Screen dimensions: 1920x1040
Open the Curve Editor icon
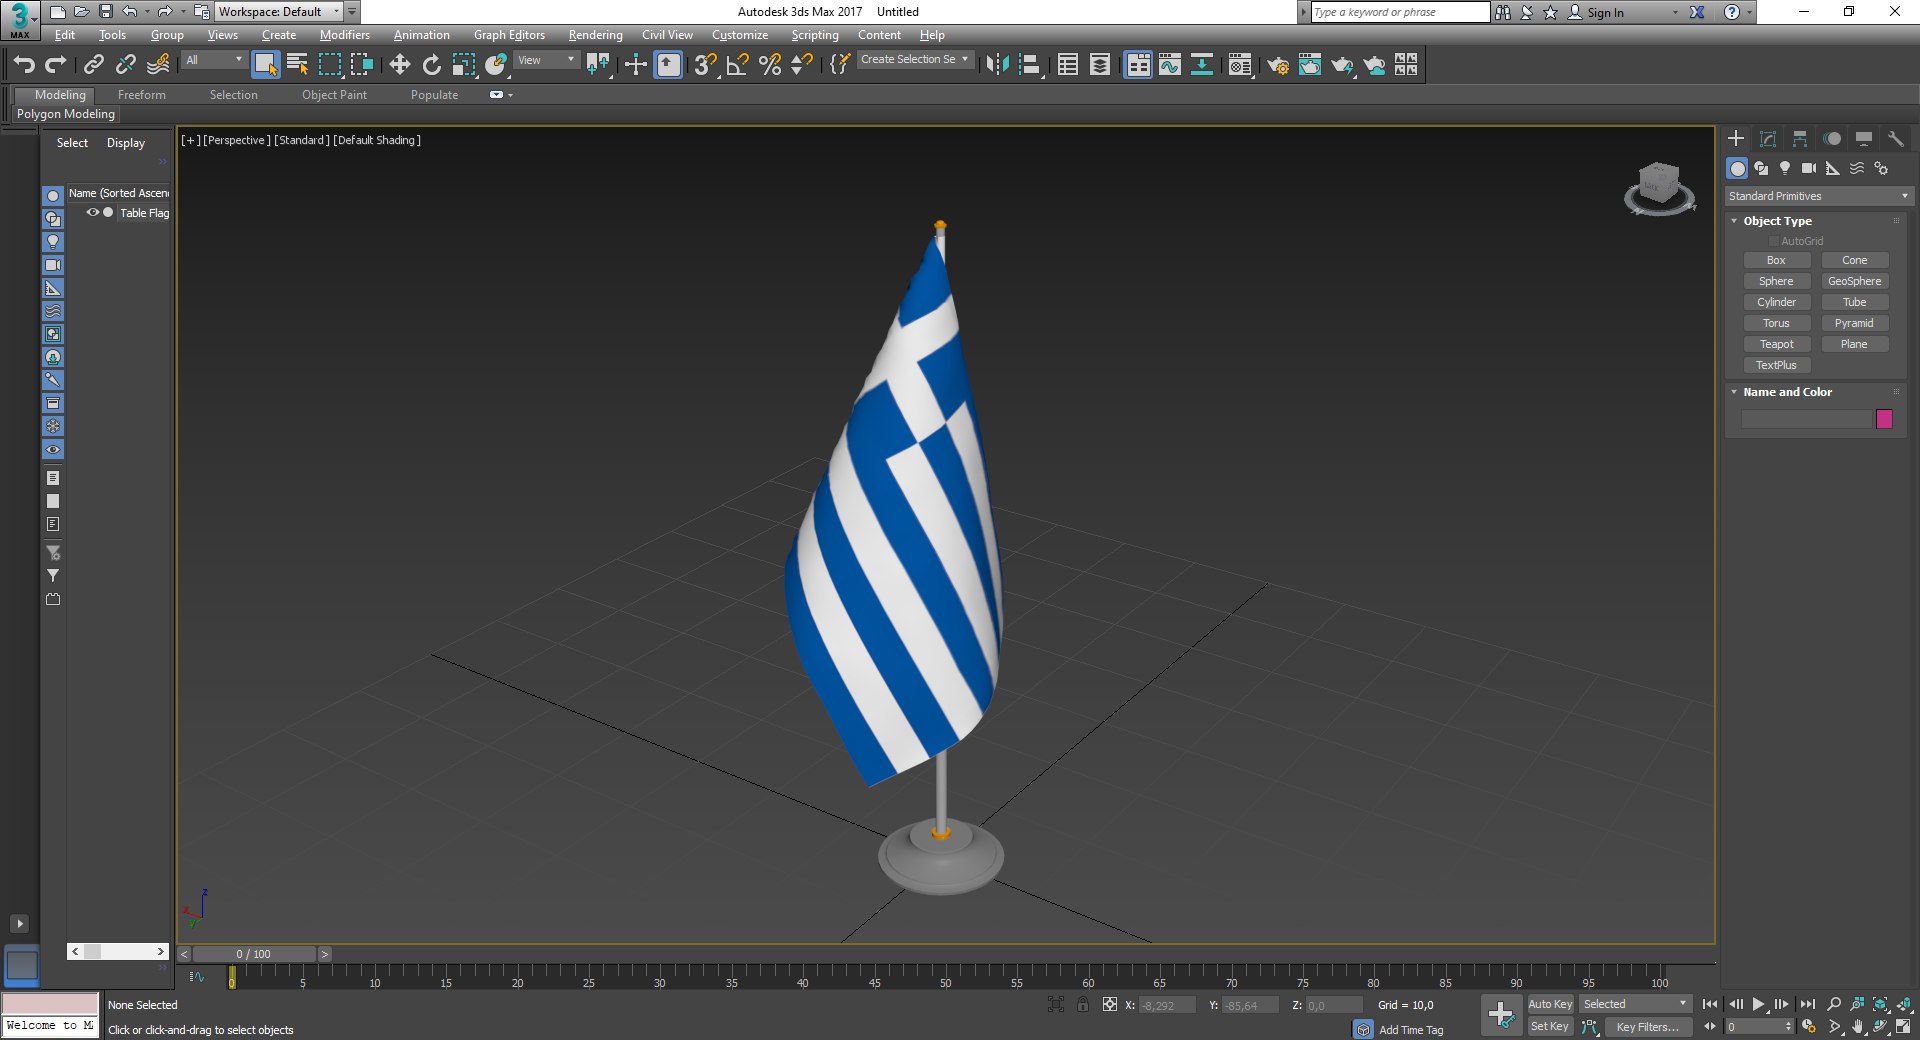pyautogui.click(x=1169, y=65)
